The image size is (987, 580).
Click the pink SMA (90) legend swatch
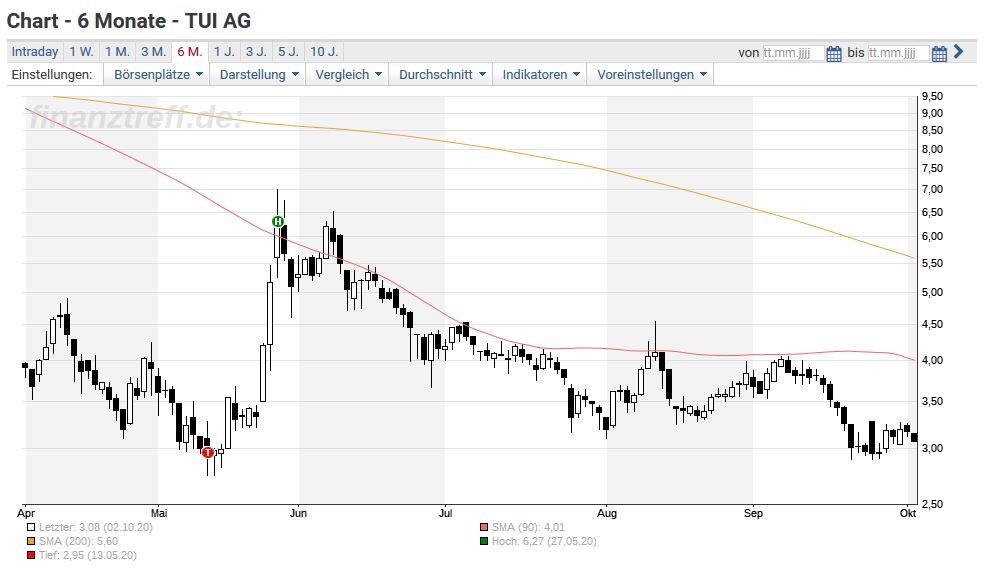point(483,528)
